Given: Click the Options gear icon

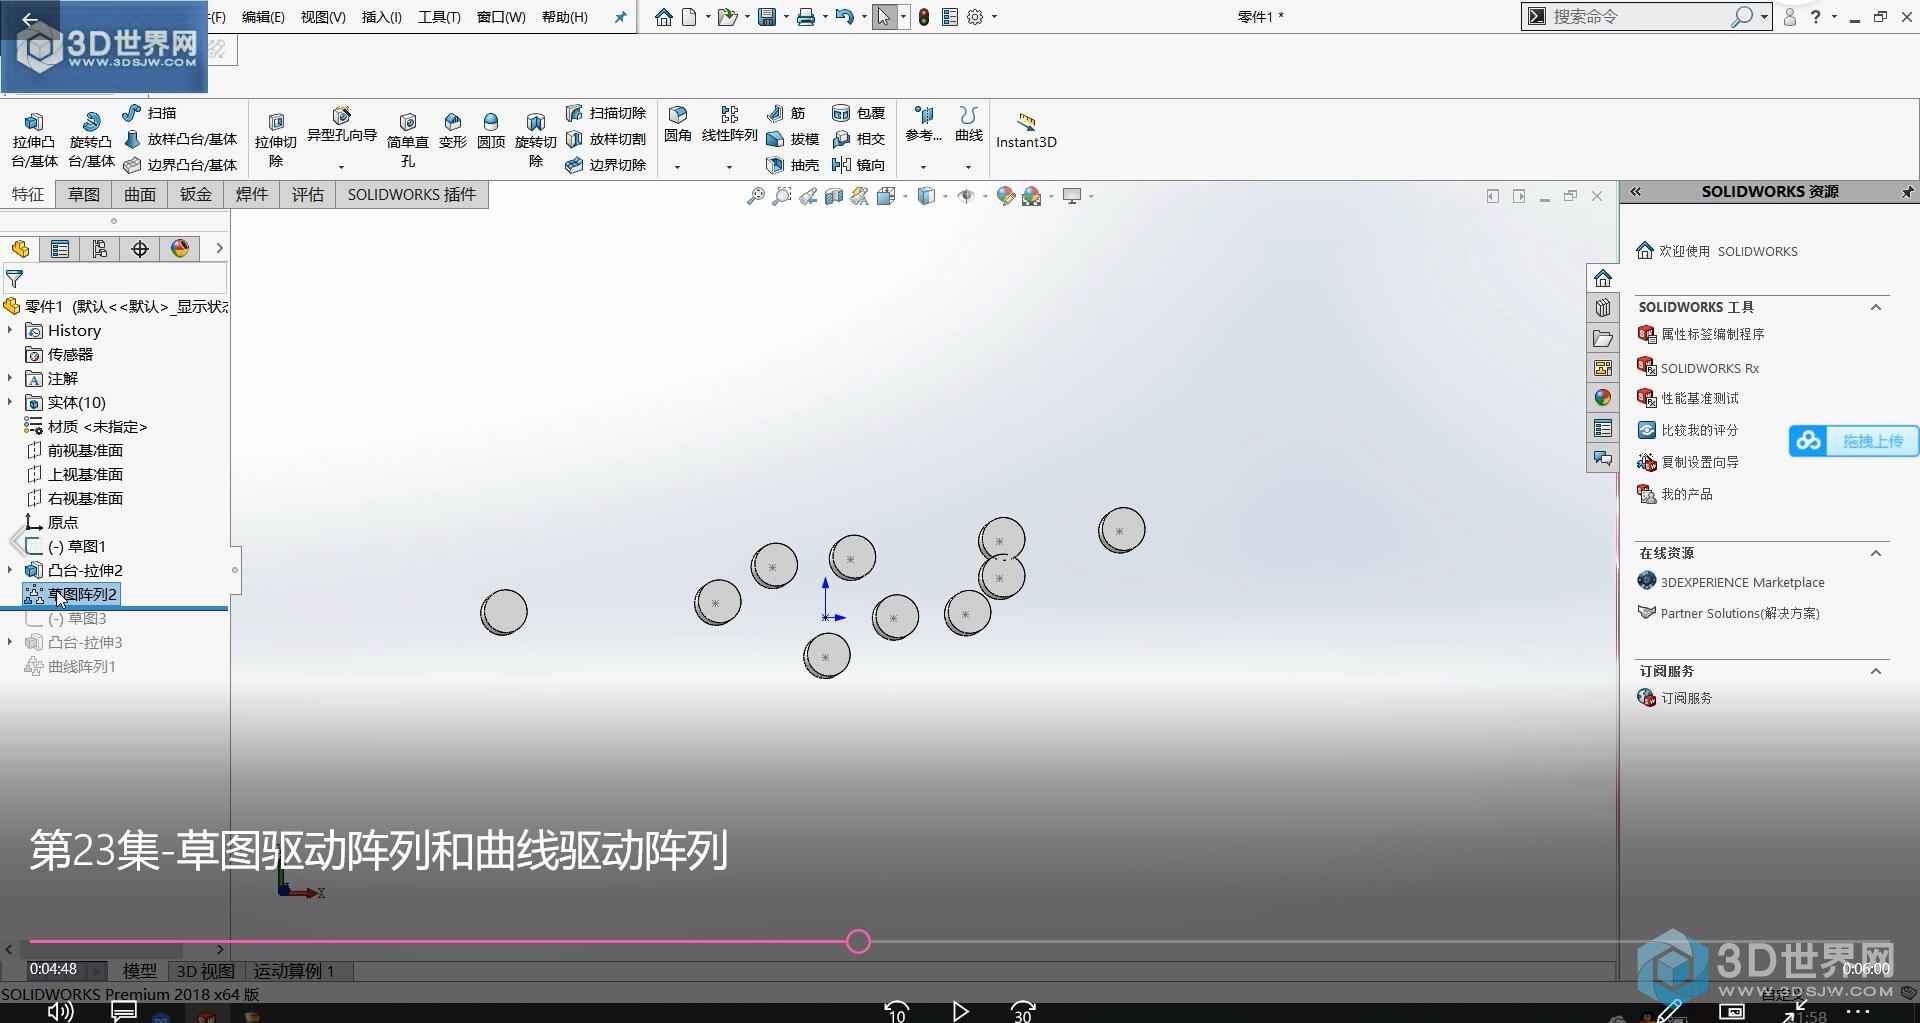Looking at the screenshot, I should [975, 17].
